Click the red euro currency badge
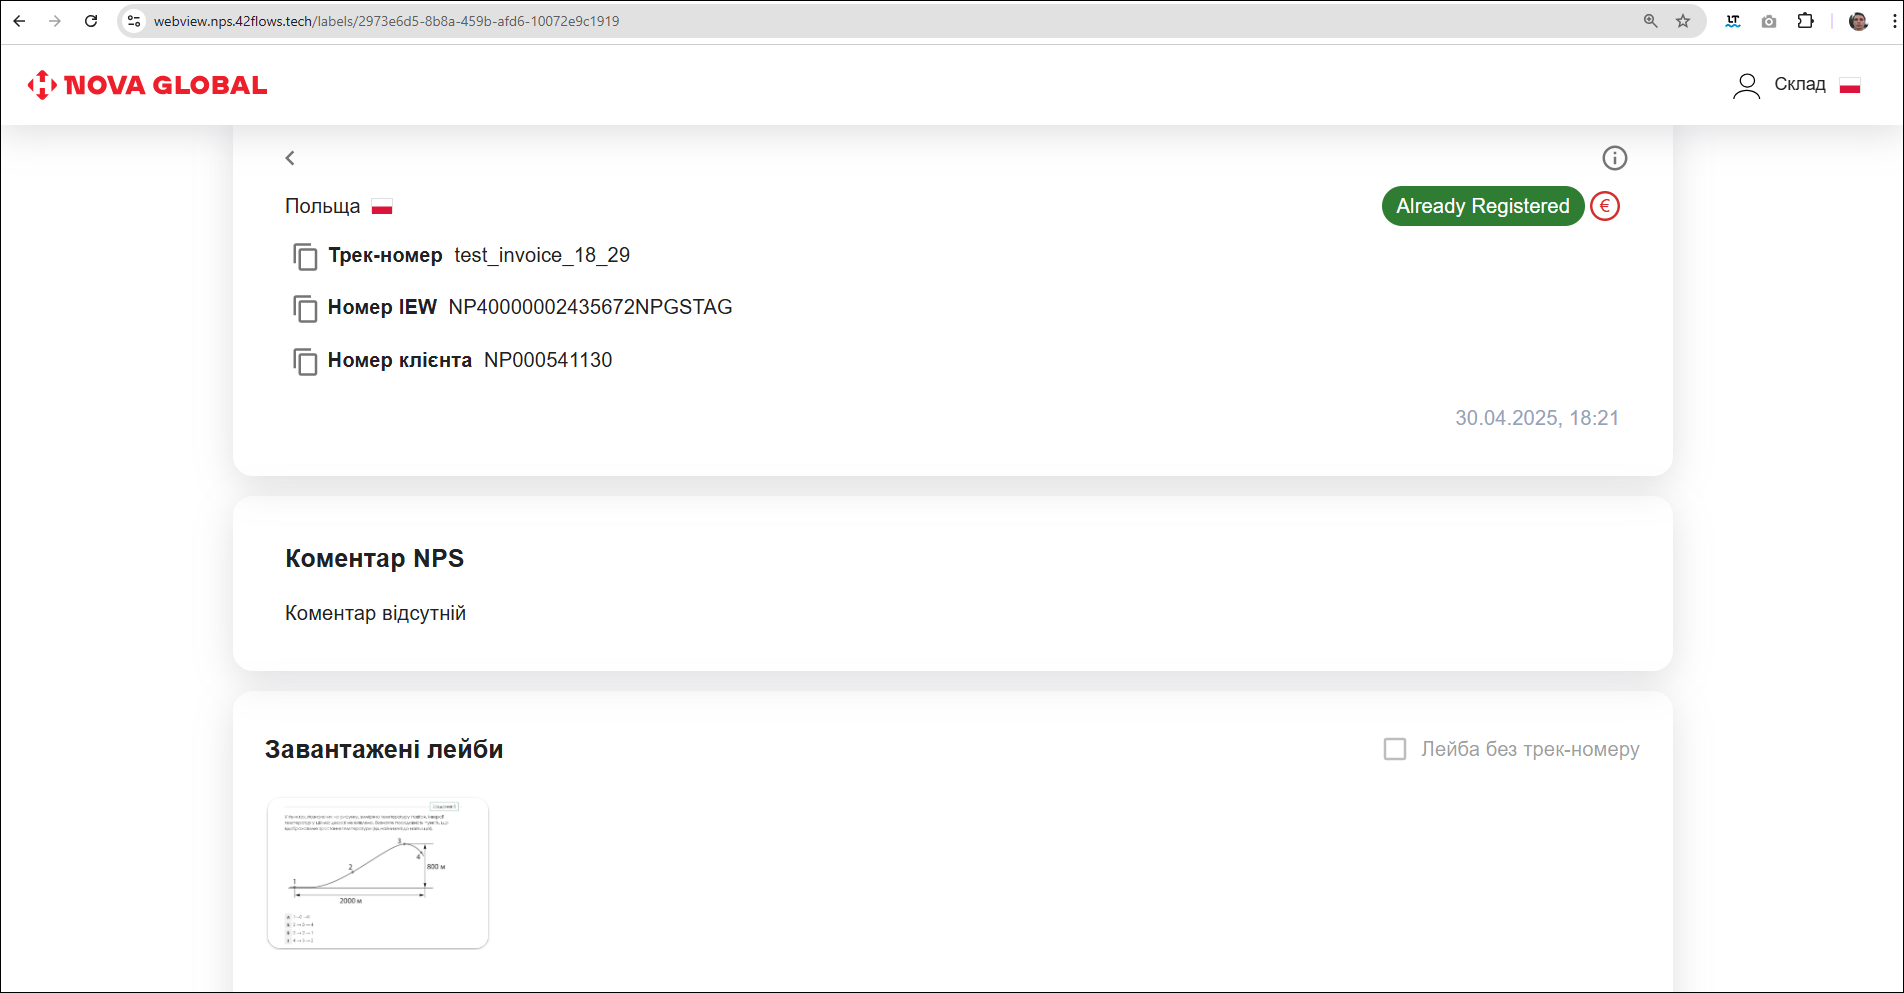The width and height of the screenshot is (1904, 993). click(x=1604, y=206)
